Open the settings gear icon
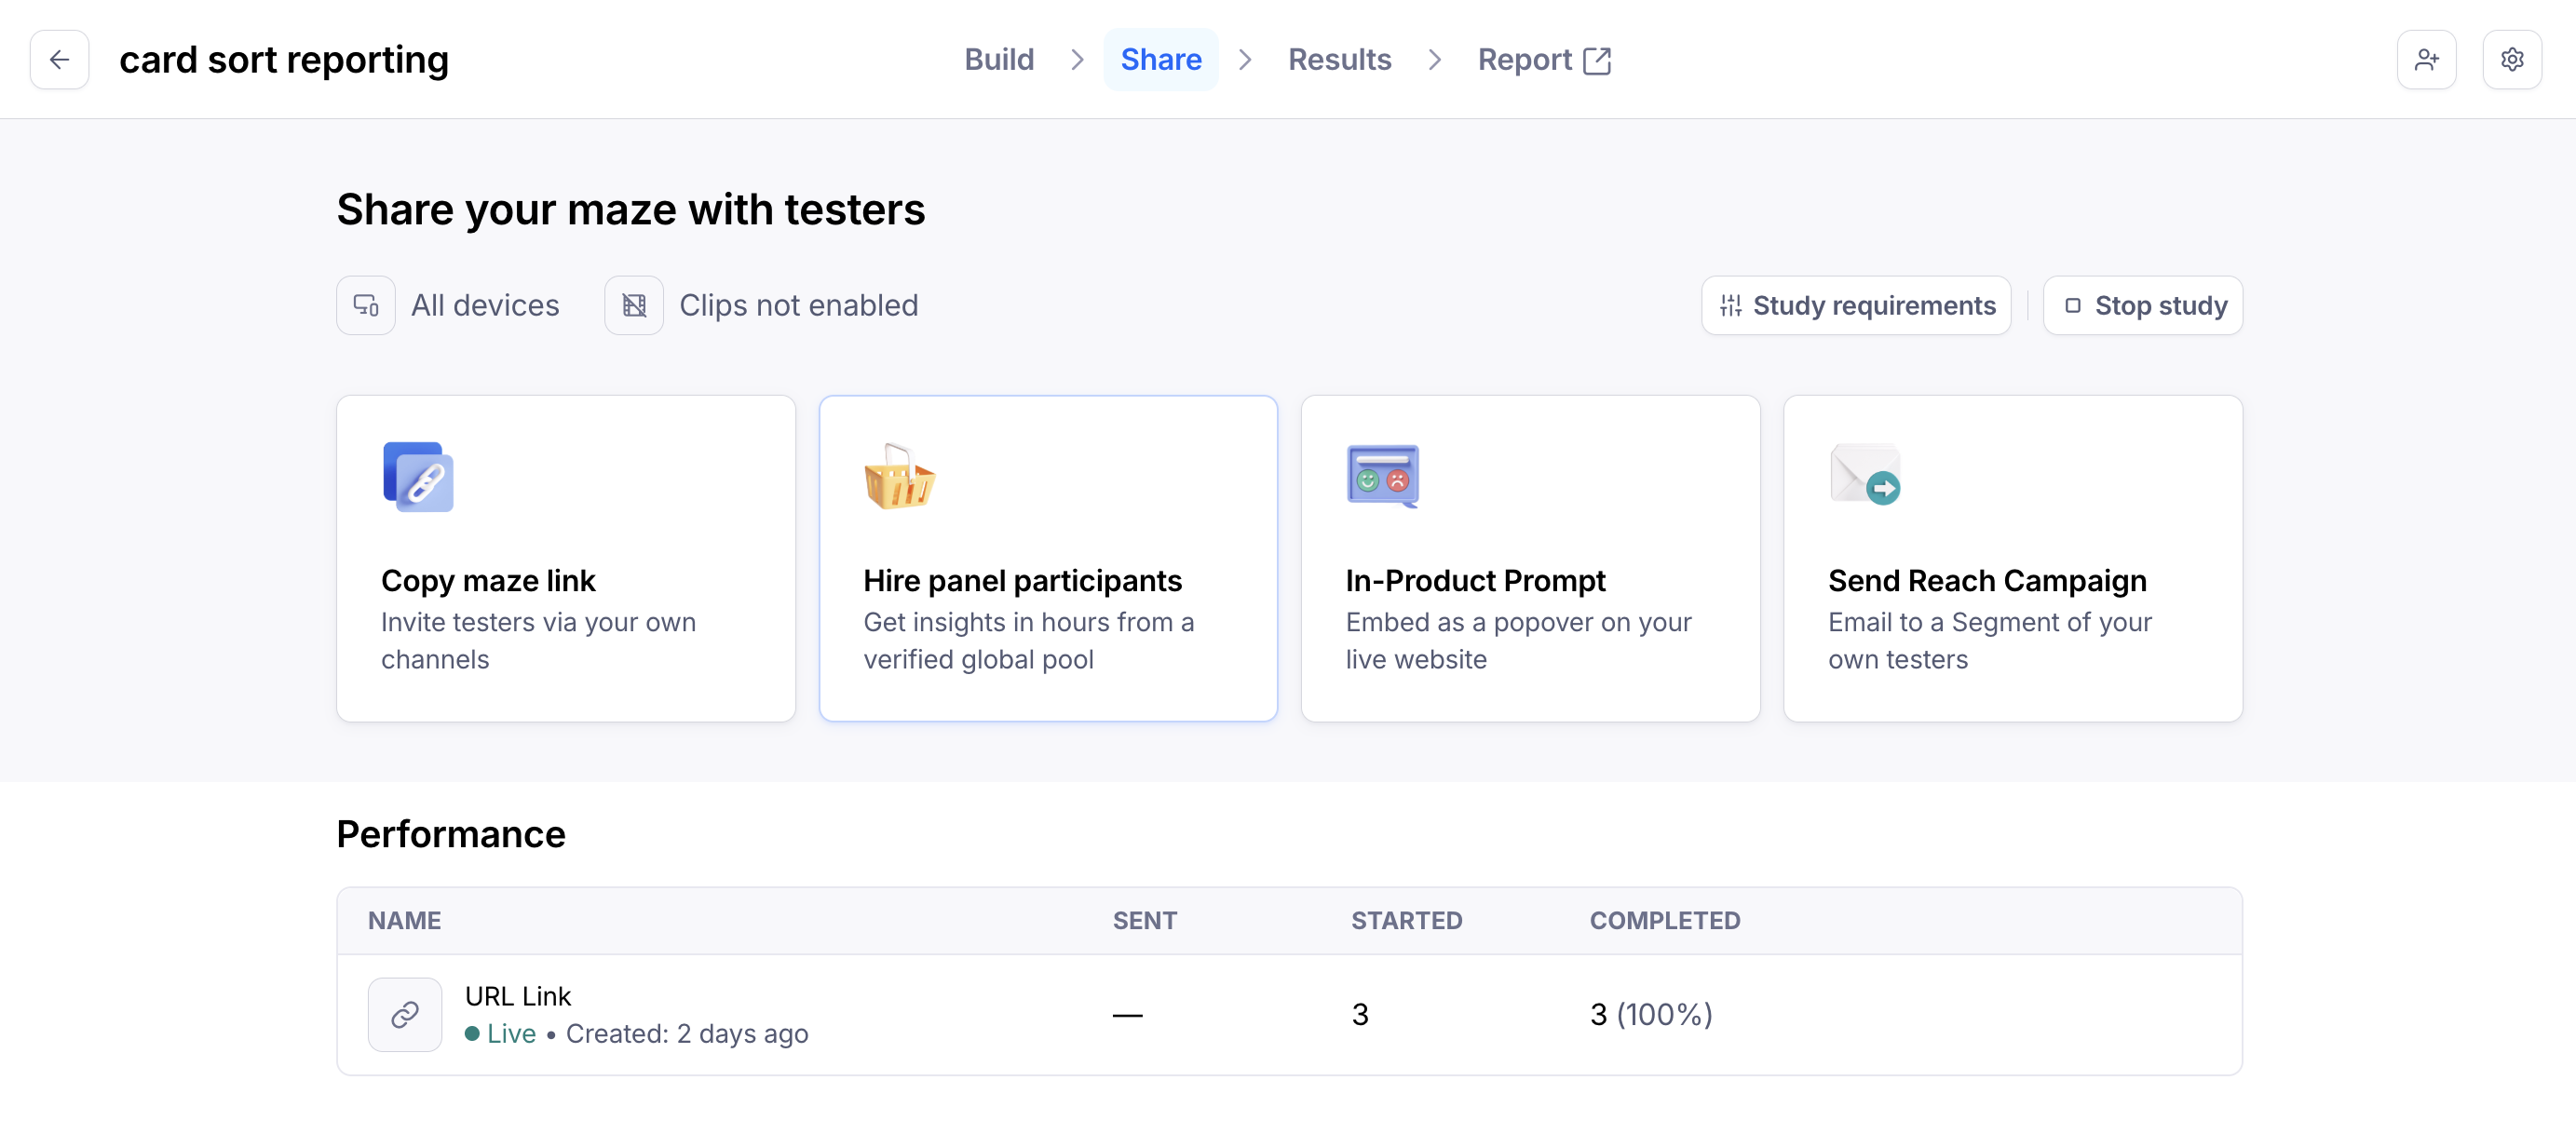Viewport: 2576px width, 1134px height. (2511, 60)
